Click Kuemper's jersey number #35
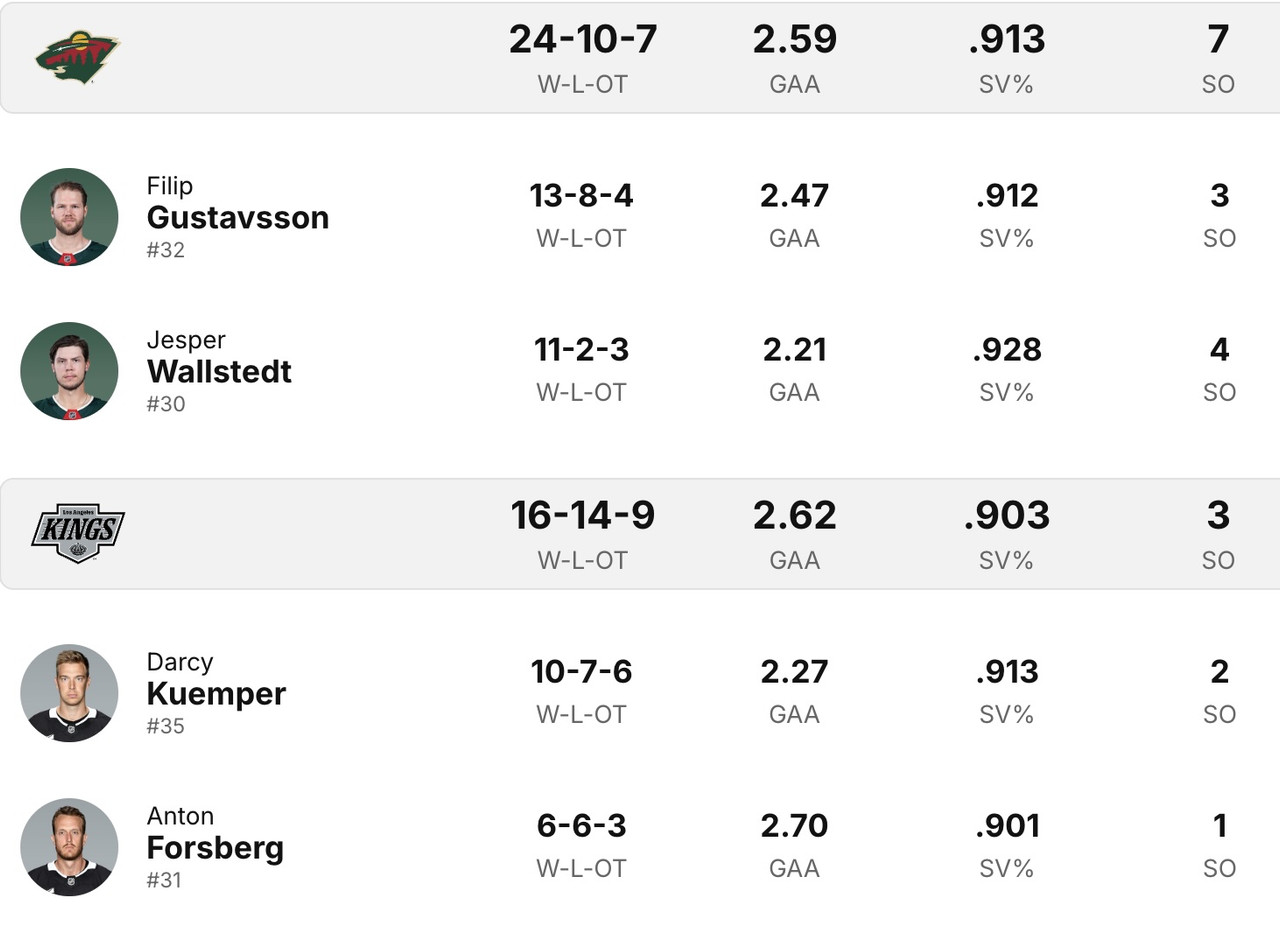This screenshot has height=926, width=1280. coord(166,726)
